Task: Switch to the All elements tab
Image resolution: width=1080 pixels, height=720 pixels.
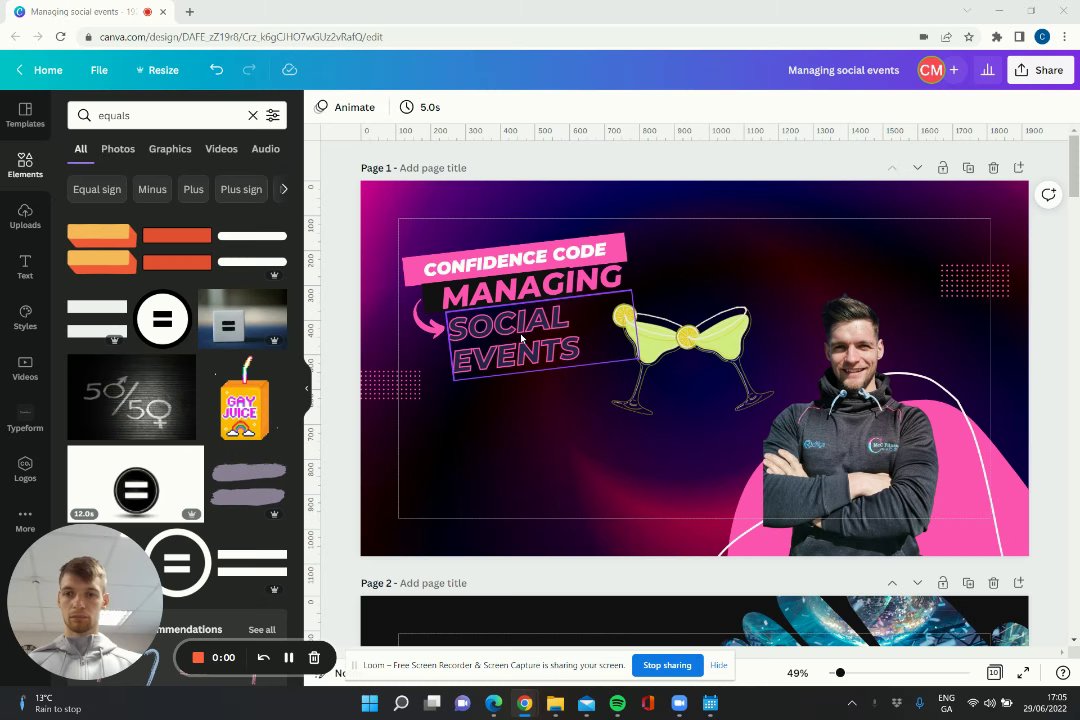Action: 81,149
